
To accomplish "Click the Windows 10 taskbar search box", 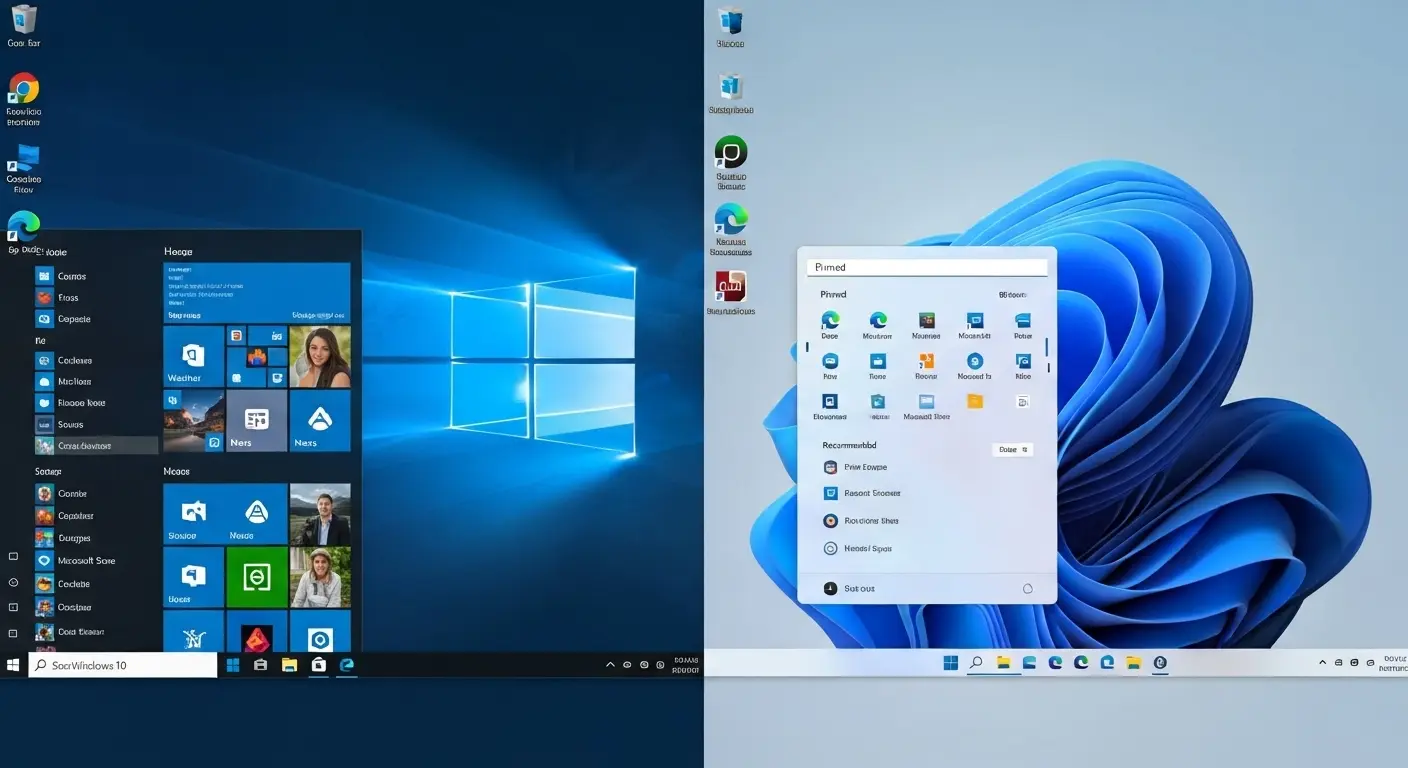I will pos(123,665).
